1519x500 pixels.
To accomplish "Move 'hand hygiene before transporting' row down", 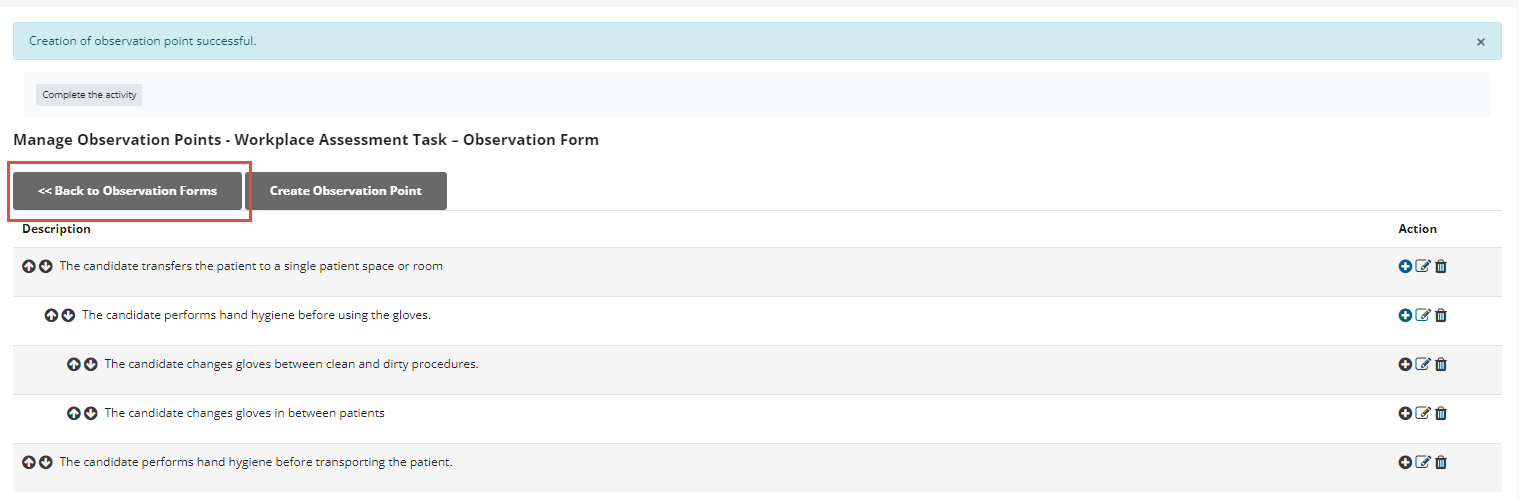I will click(x=46, y=463).
